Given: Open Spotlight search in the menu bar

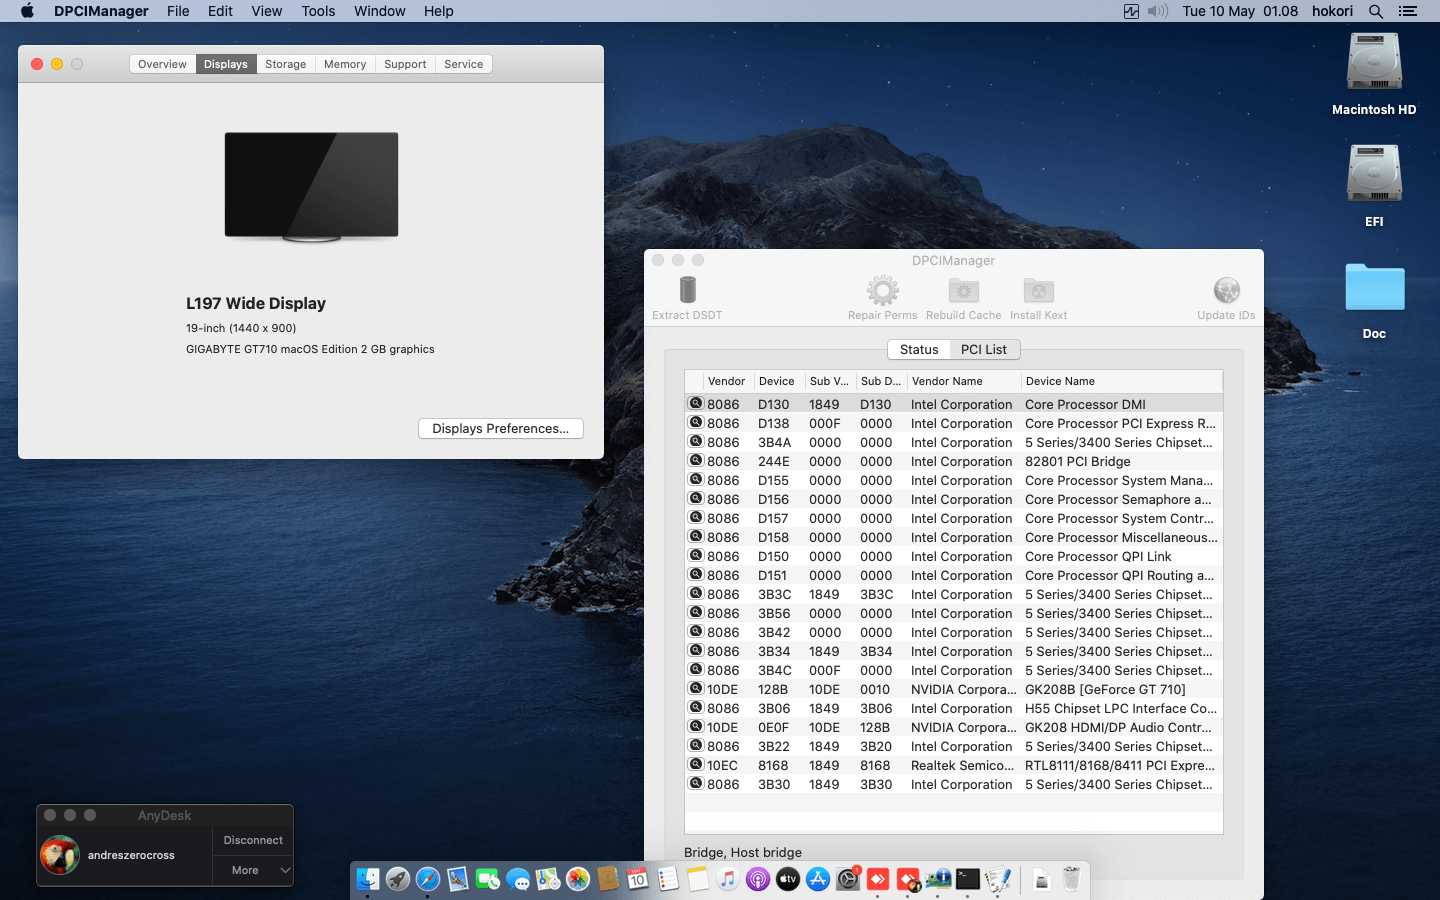Looking at the screenshot, I should (x=1376, y=11).
